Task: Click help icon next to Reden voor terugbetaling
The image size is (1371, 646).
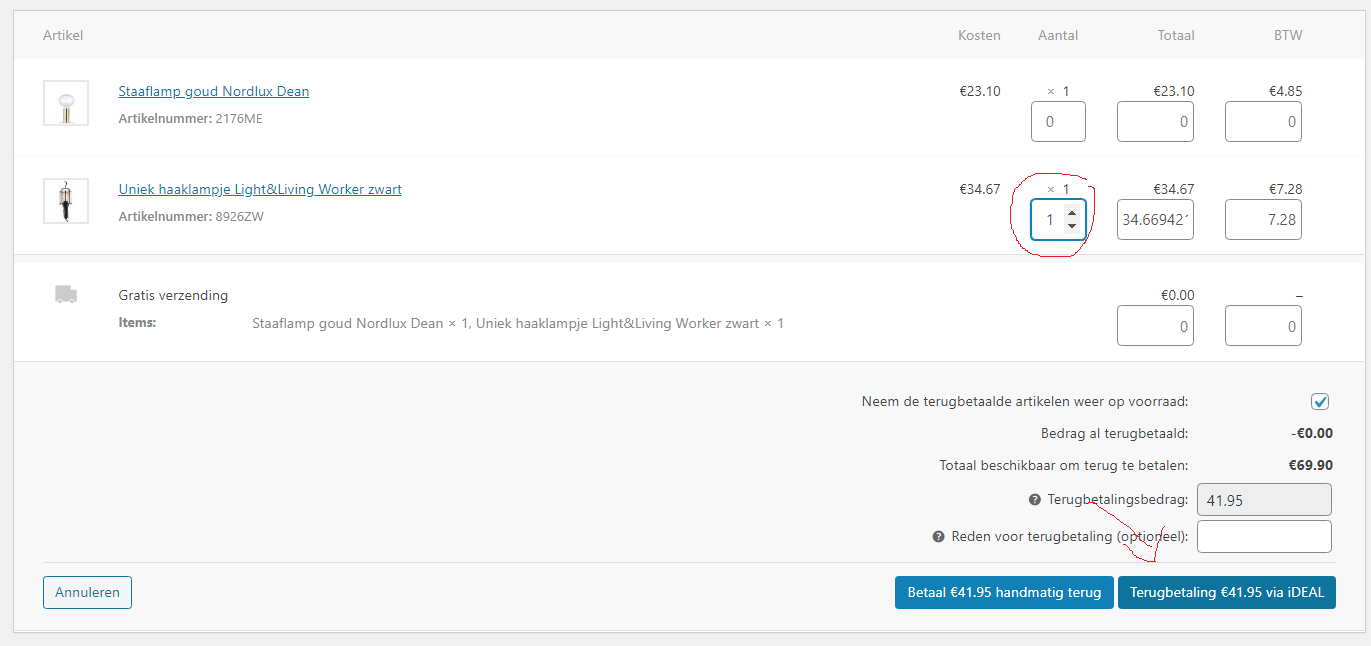Action: [x=938, y=537]
